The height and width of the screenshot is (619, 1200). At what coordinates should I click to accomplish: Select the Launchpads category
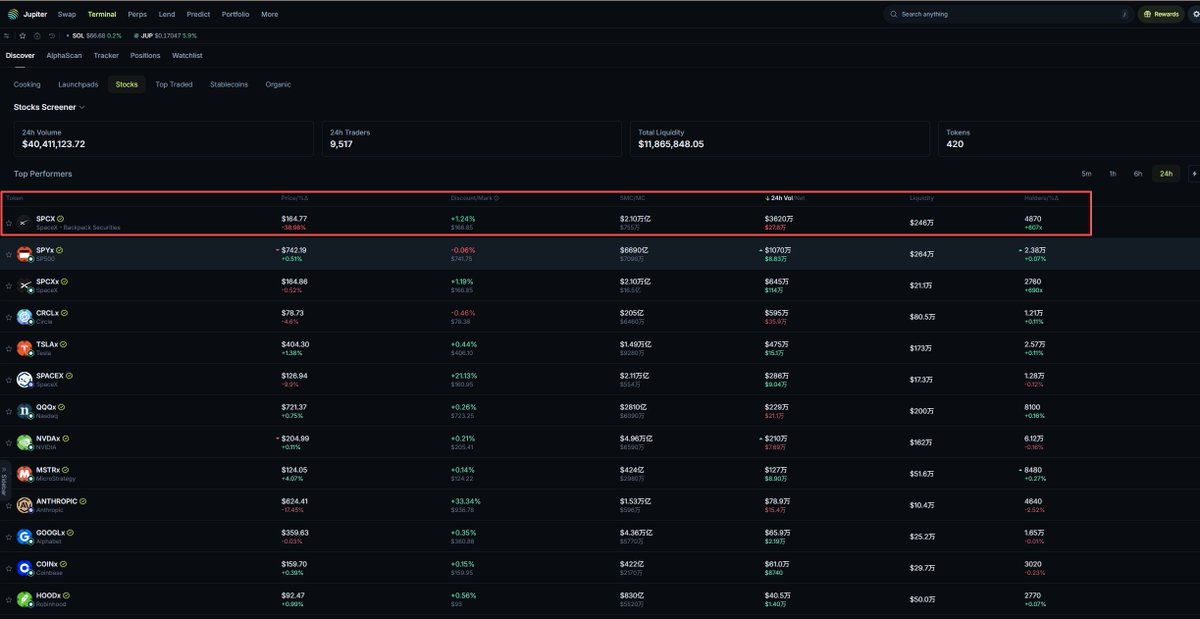pos(78,85)
